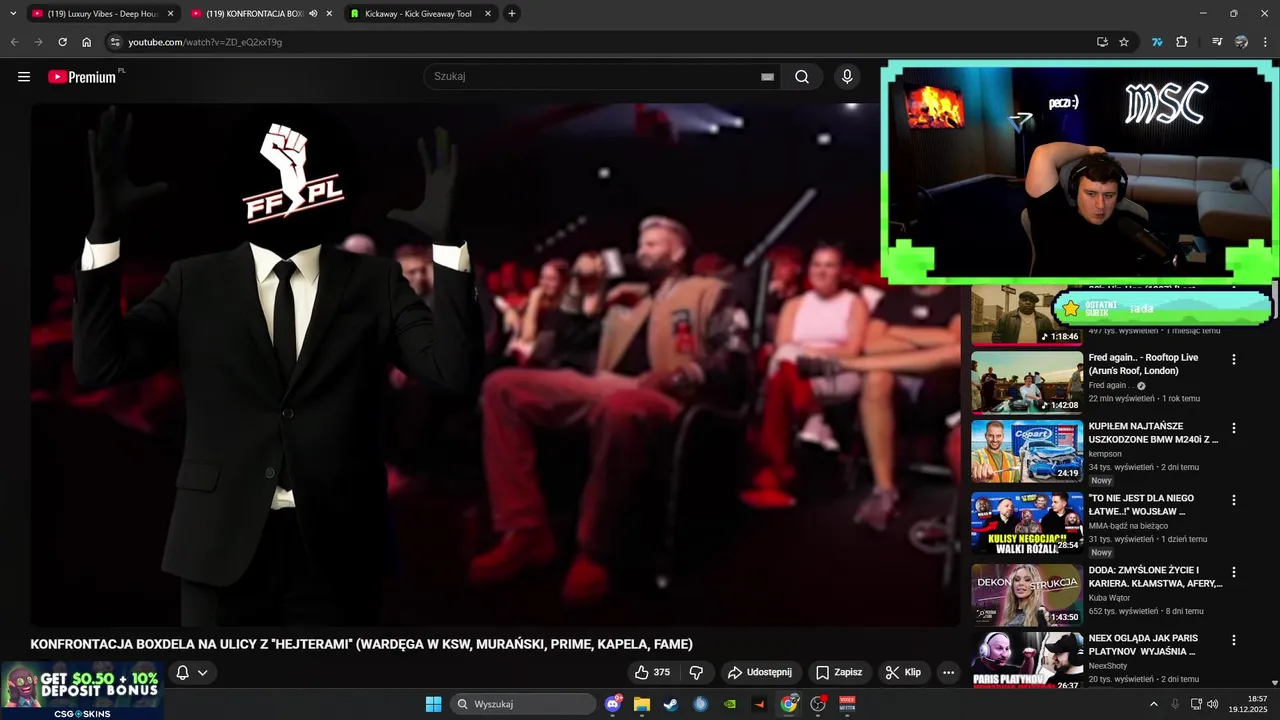This screenshot has width=1280, height=720.
Task: Open the Kuba Wątor channel link
Action: (1109, 598)
